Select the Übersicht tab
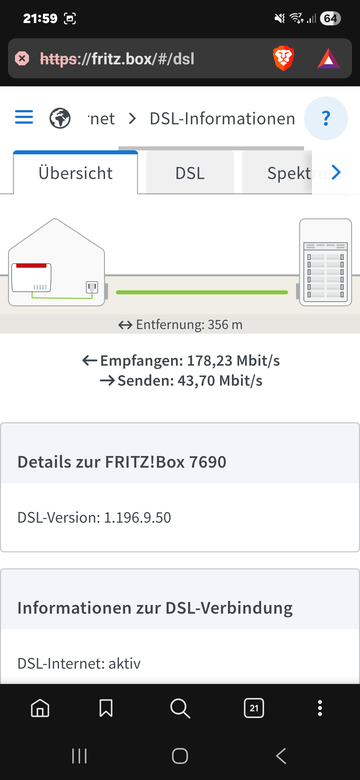Viewport: 360px width, 780px height. 76,173
